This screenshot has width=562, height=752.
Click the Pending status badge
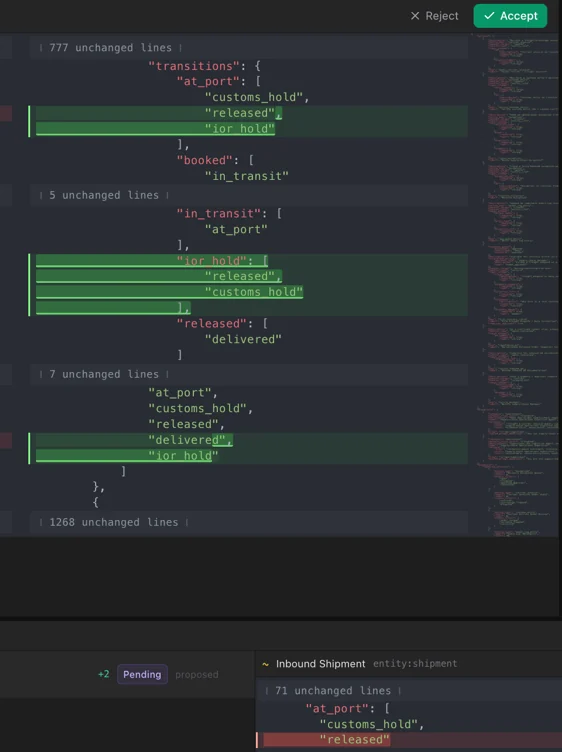[x=142, y=674]
